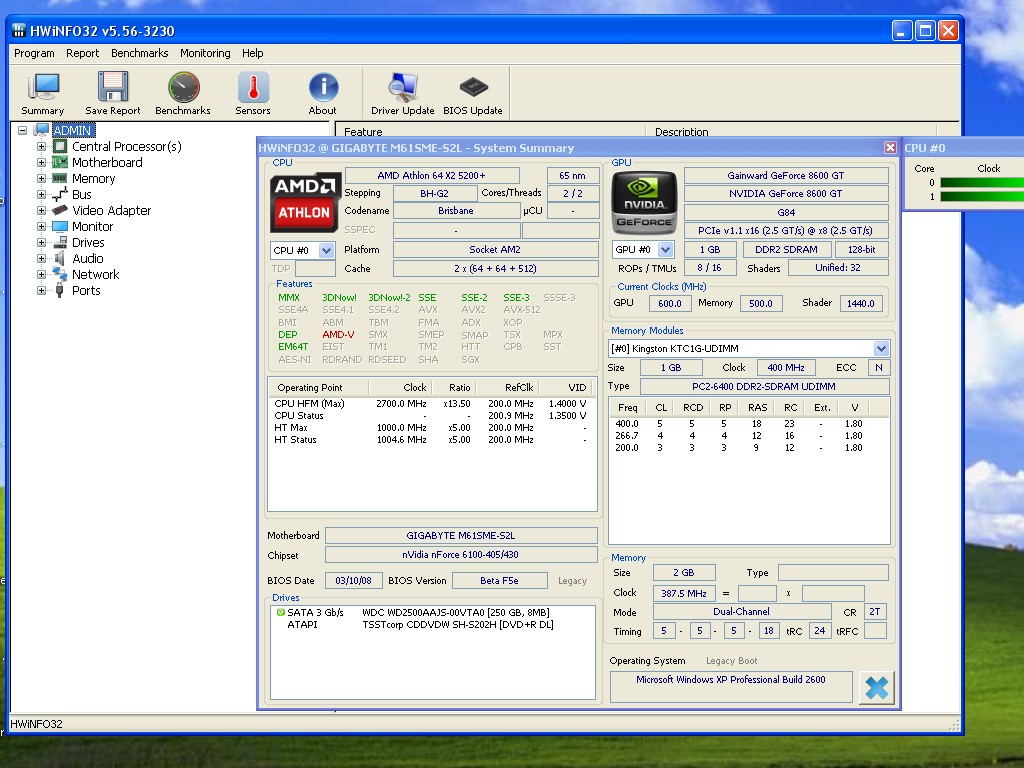
Task: Open the Benchmarks menu
Action: pos(139,53)
